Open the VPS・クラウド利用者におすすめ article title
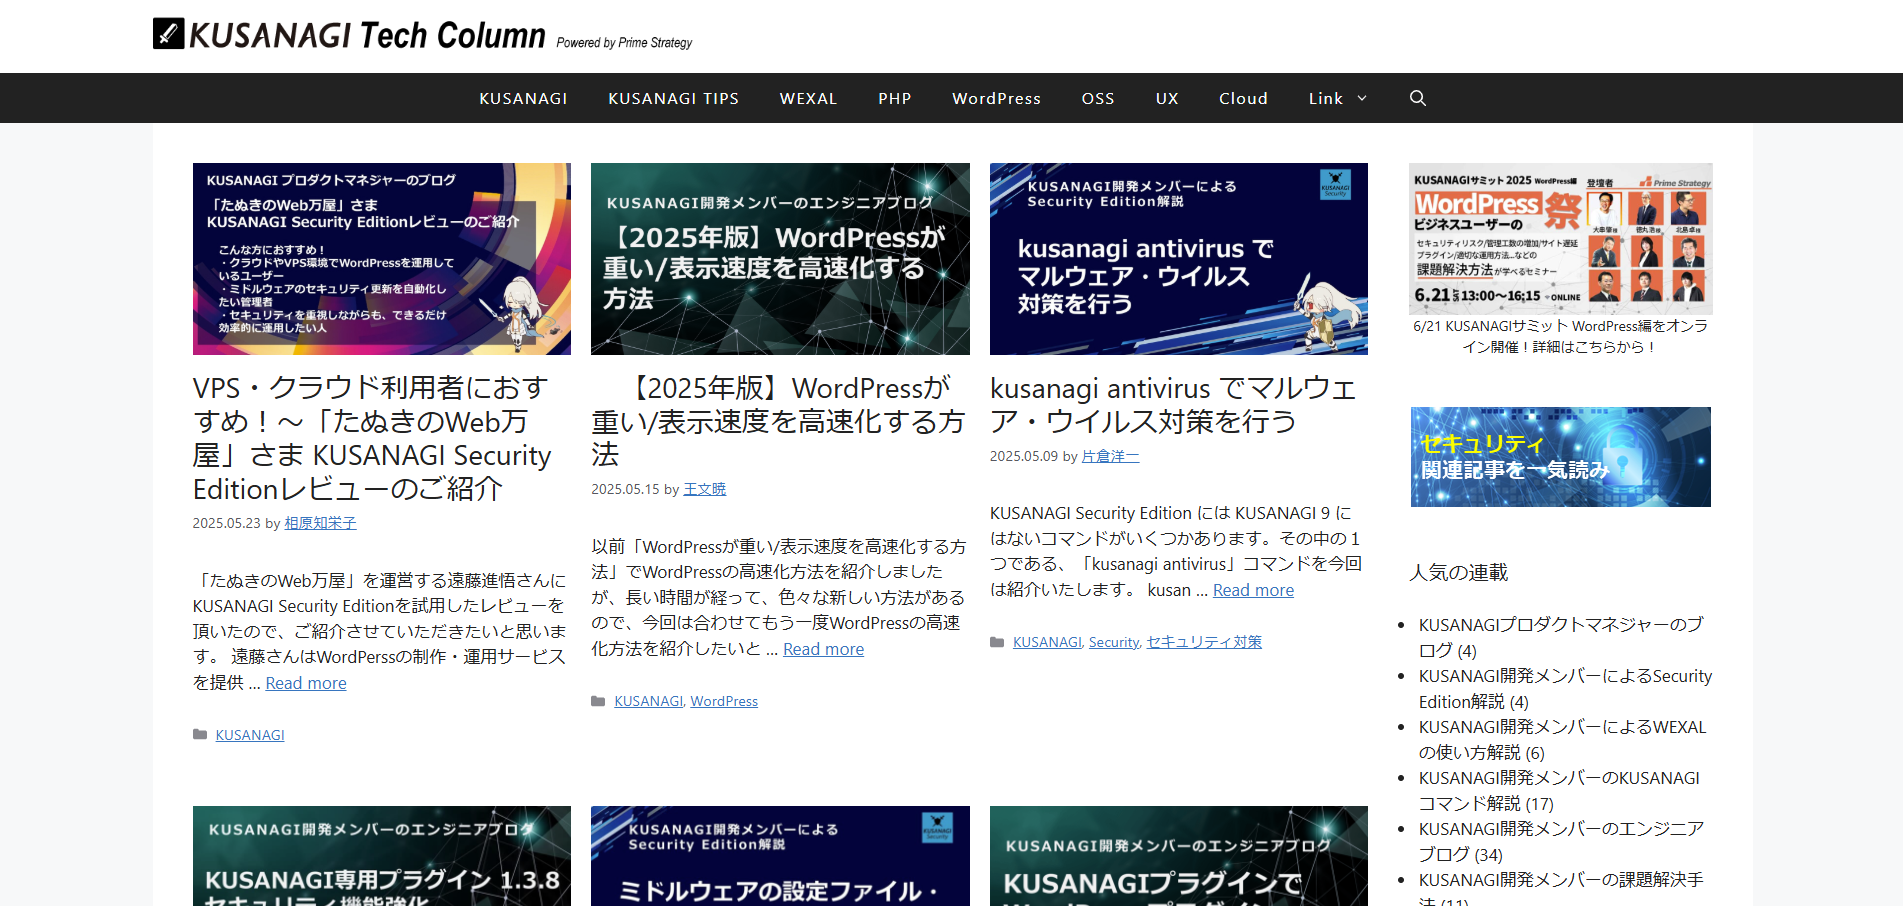Viewport: 1903px width, 906px height. [x=372, y=438]
